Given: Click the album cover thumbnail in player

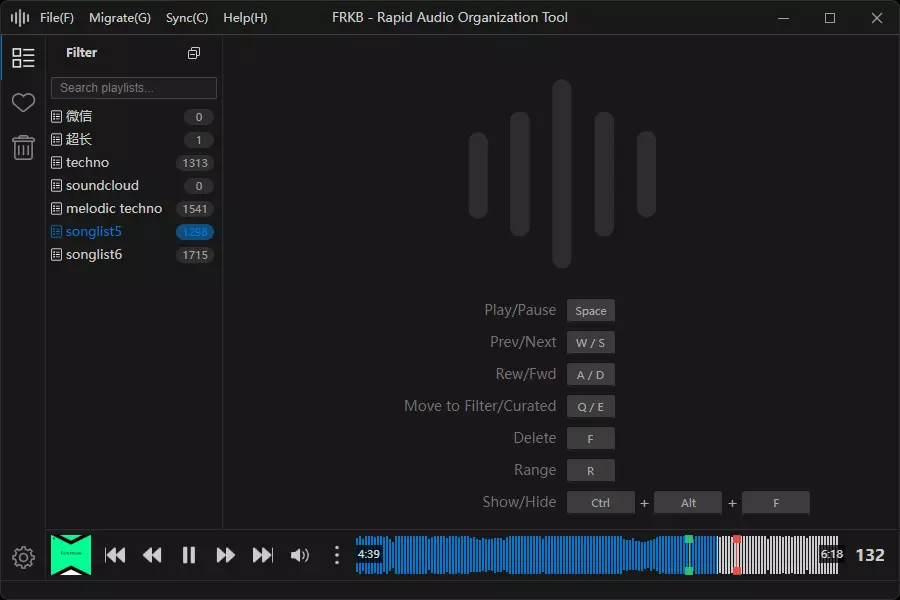Looking at the screenshot, I should point(71,555).
